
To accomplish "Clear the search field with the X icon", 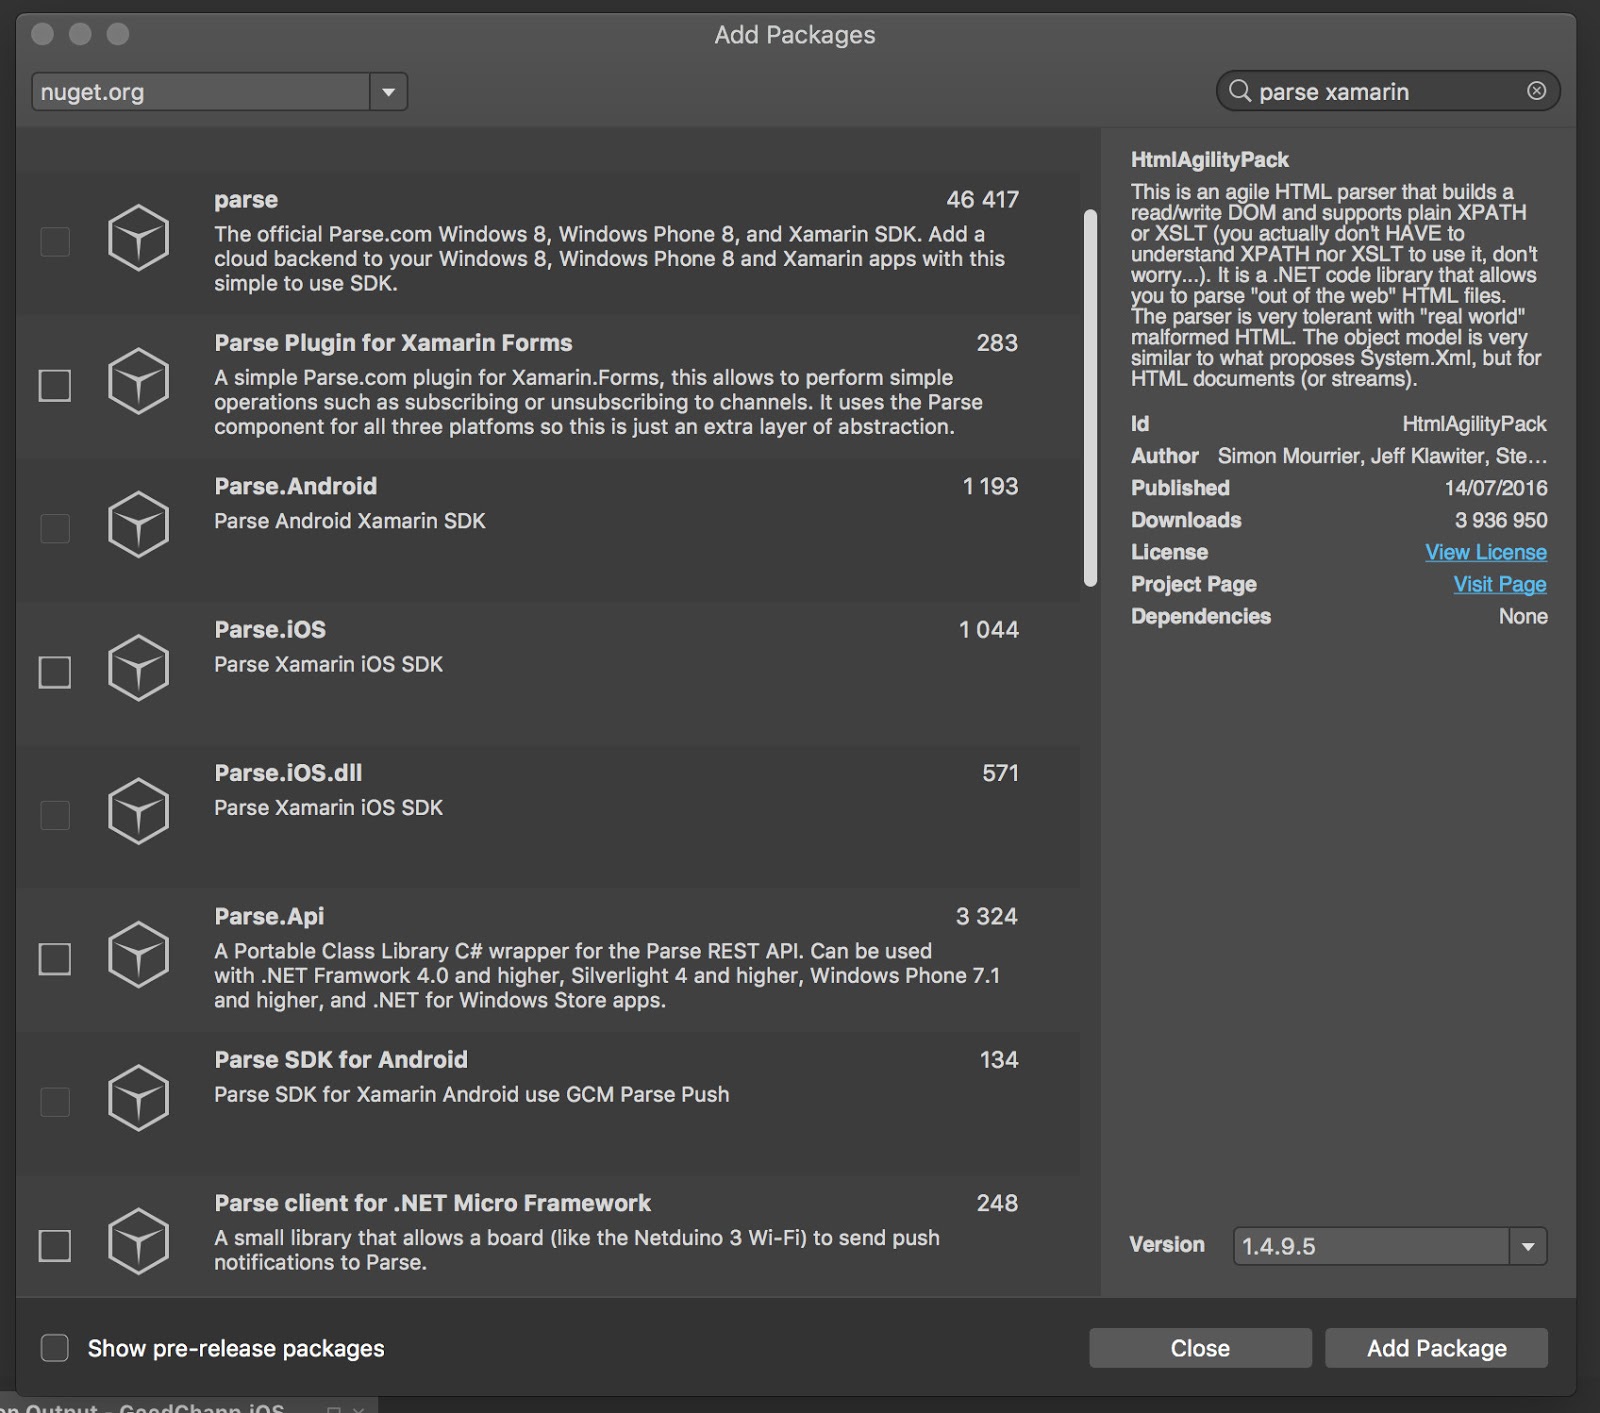I will (x=1537, y=91).
